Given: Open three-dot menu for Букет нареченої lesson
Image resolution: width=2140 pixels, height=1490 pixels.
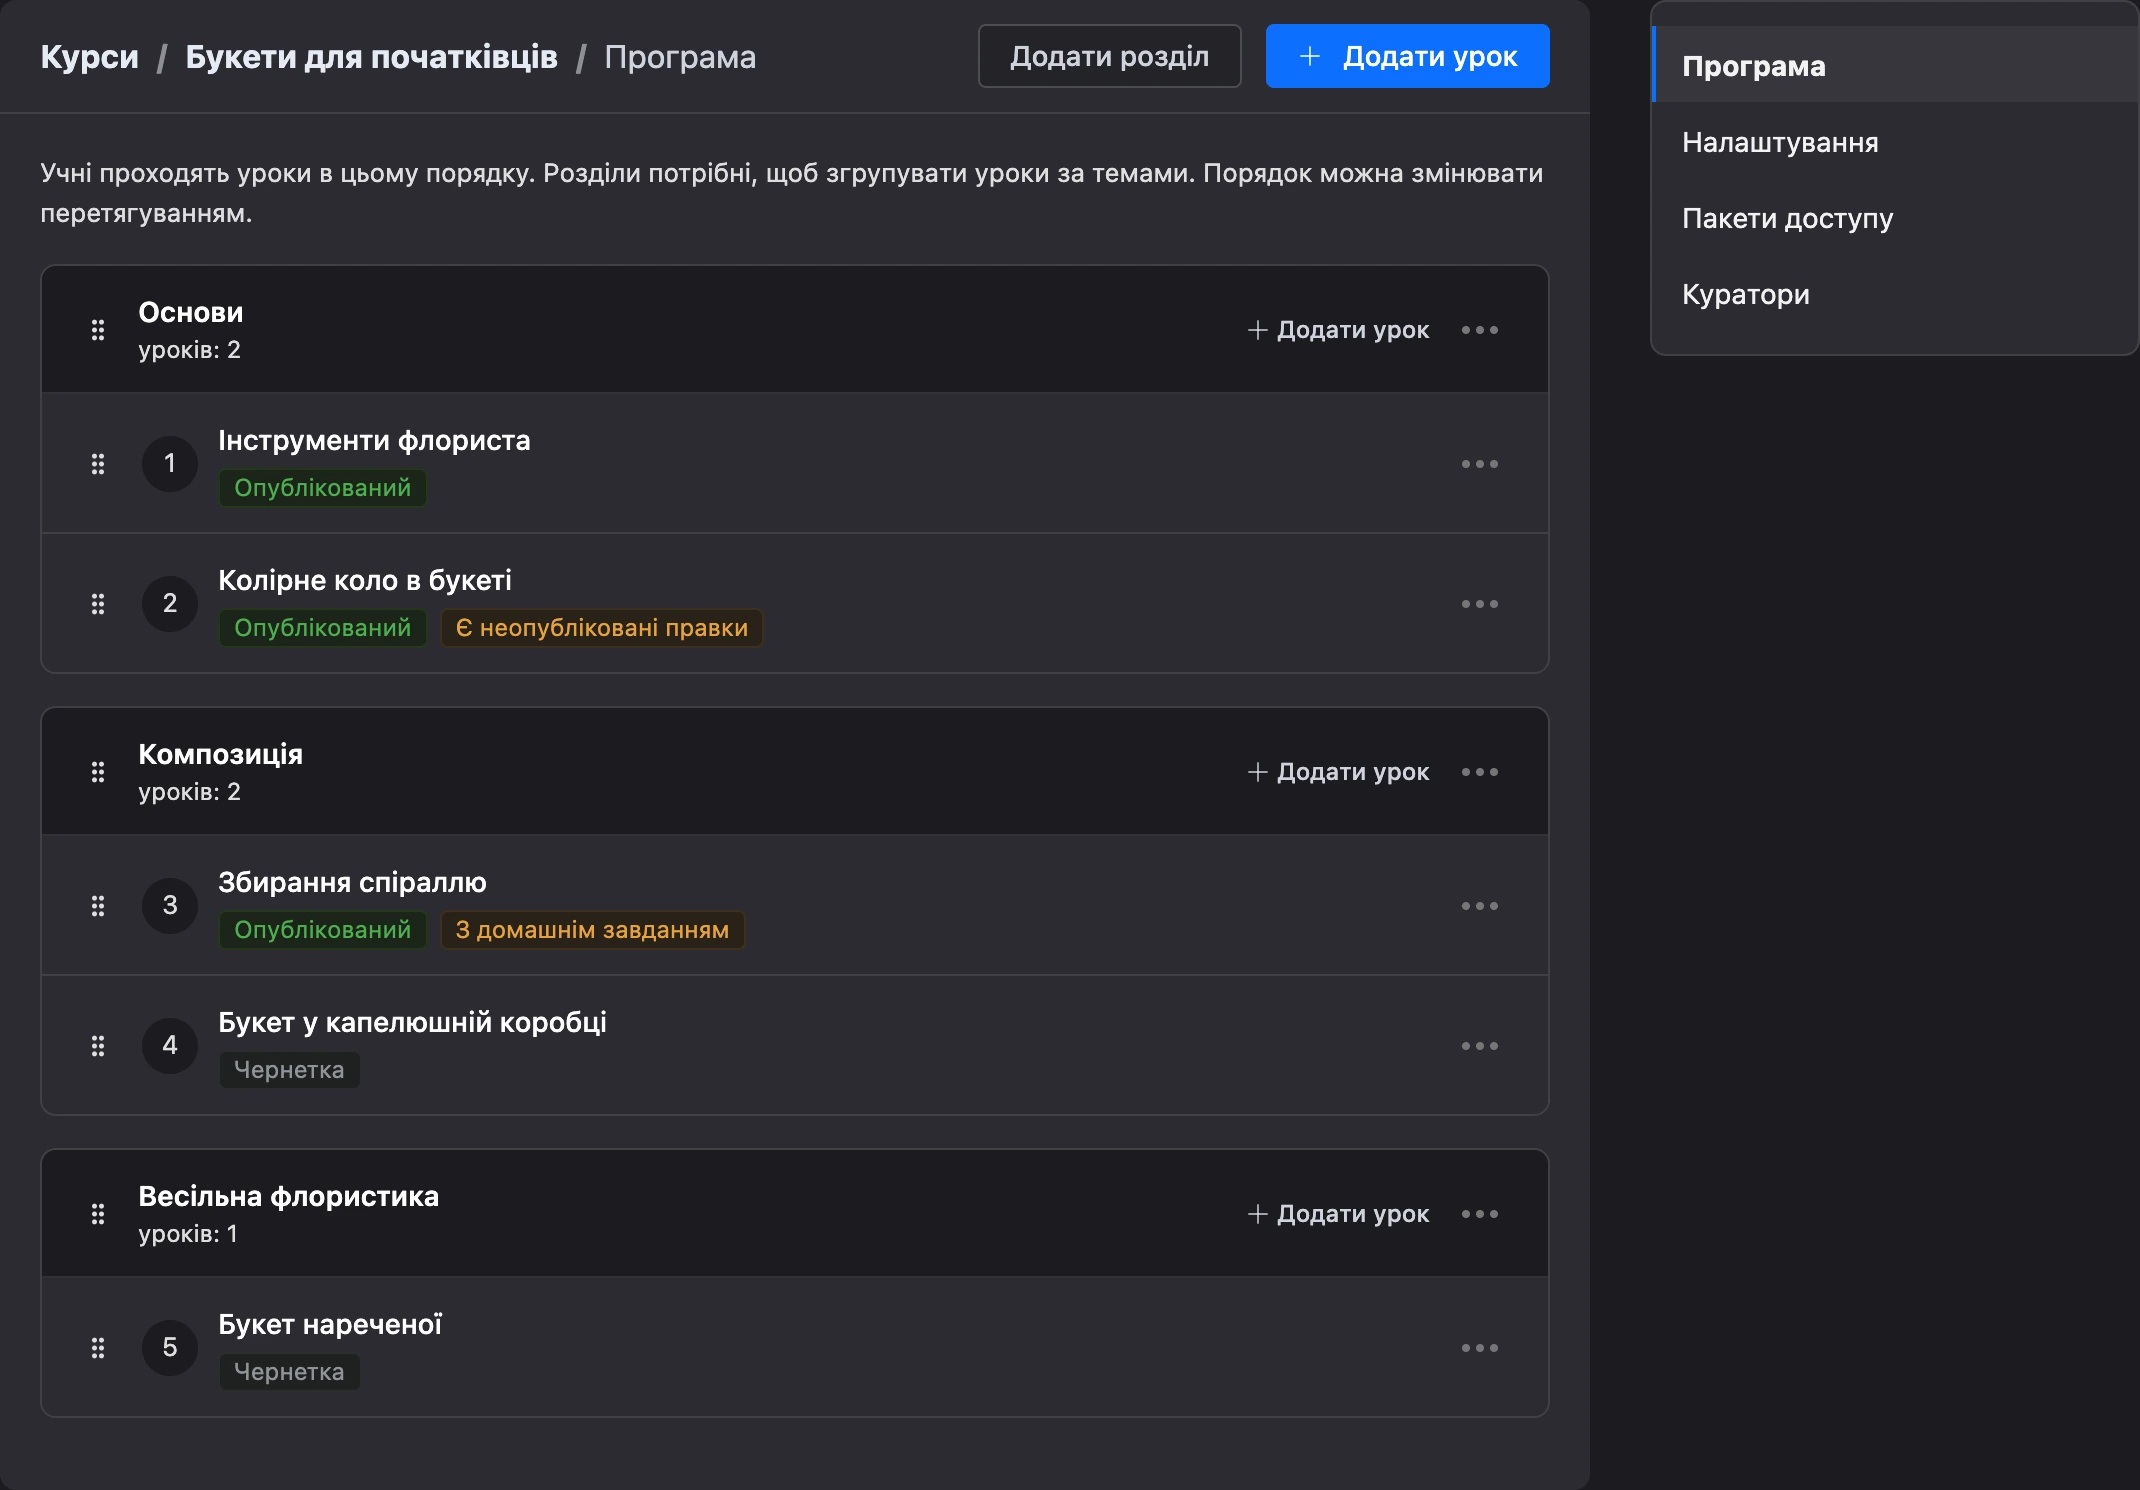Looking at the screenshot, I should 1480,1348.
